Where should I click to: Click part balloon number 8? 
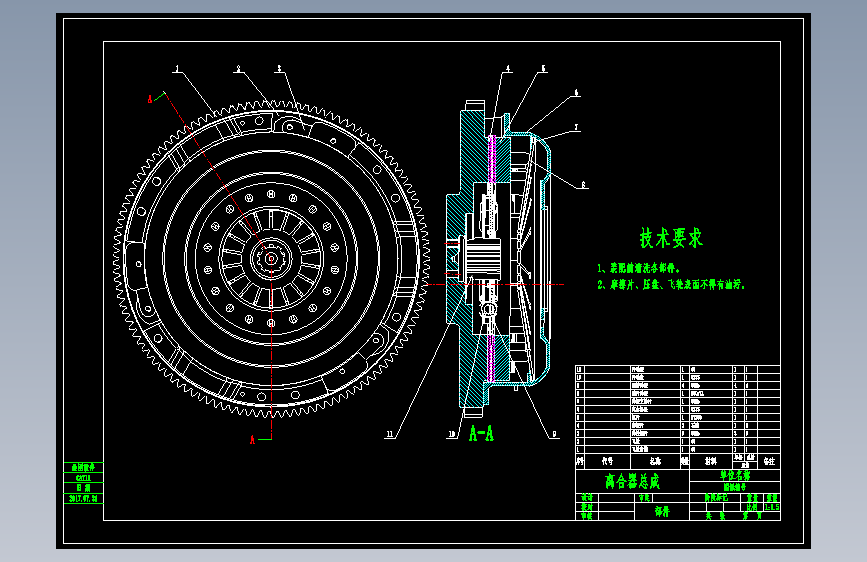(x=583, y=185)
